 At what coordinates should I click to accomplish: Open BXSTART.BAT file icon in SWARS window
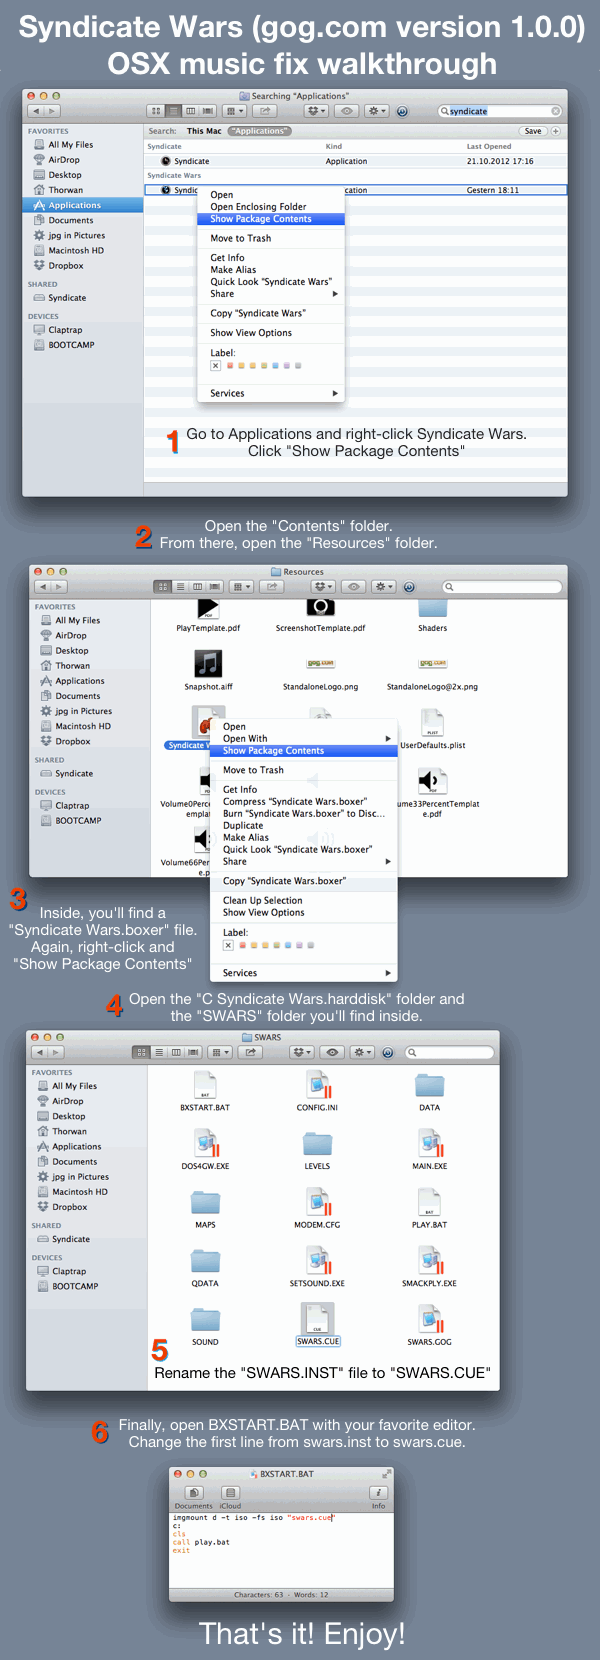(x=205, y=1085)
